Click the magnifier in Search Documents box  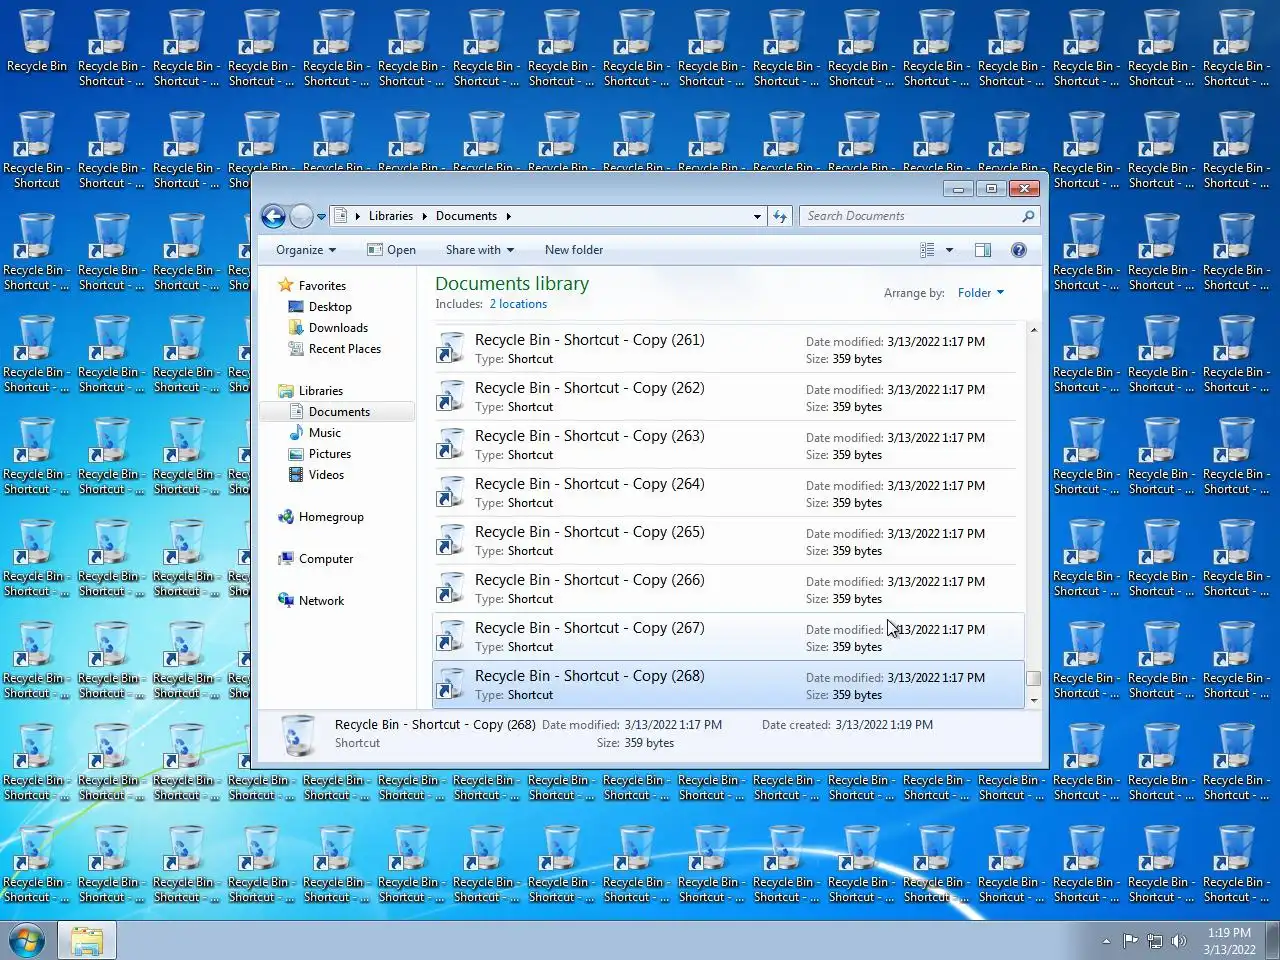[1027, 216]
